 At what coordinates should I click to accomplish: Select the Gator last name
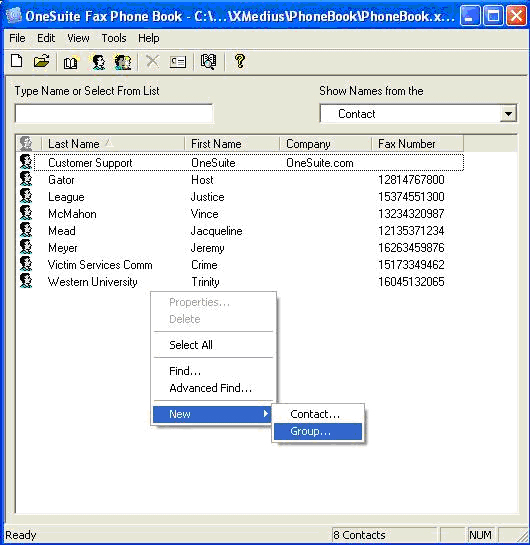(x=61, y=180)
